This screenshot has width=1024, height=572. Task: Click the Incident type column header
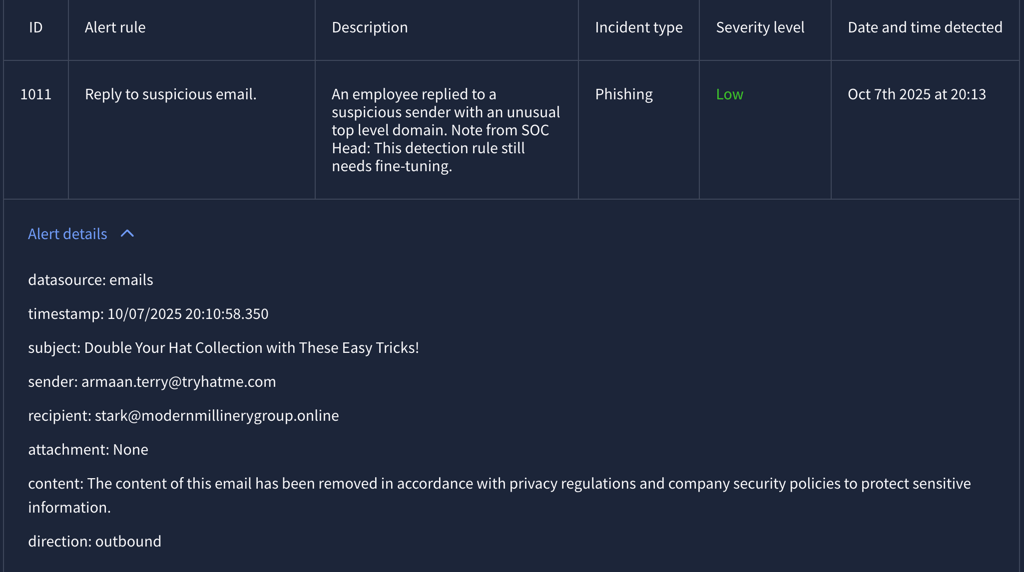(x=638, y=28)
